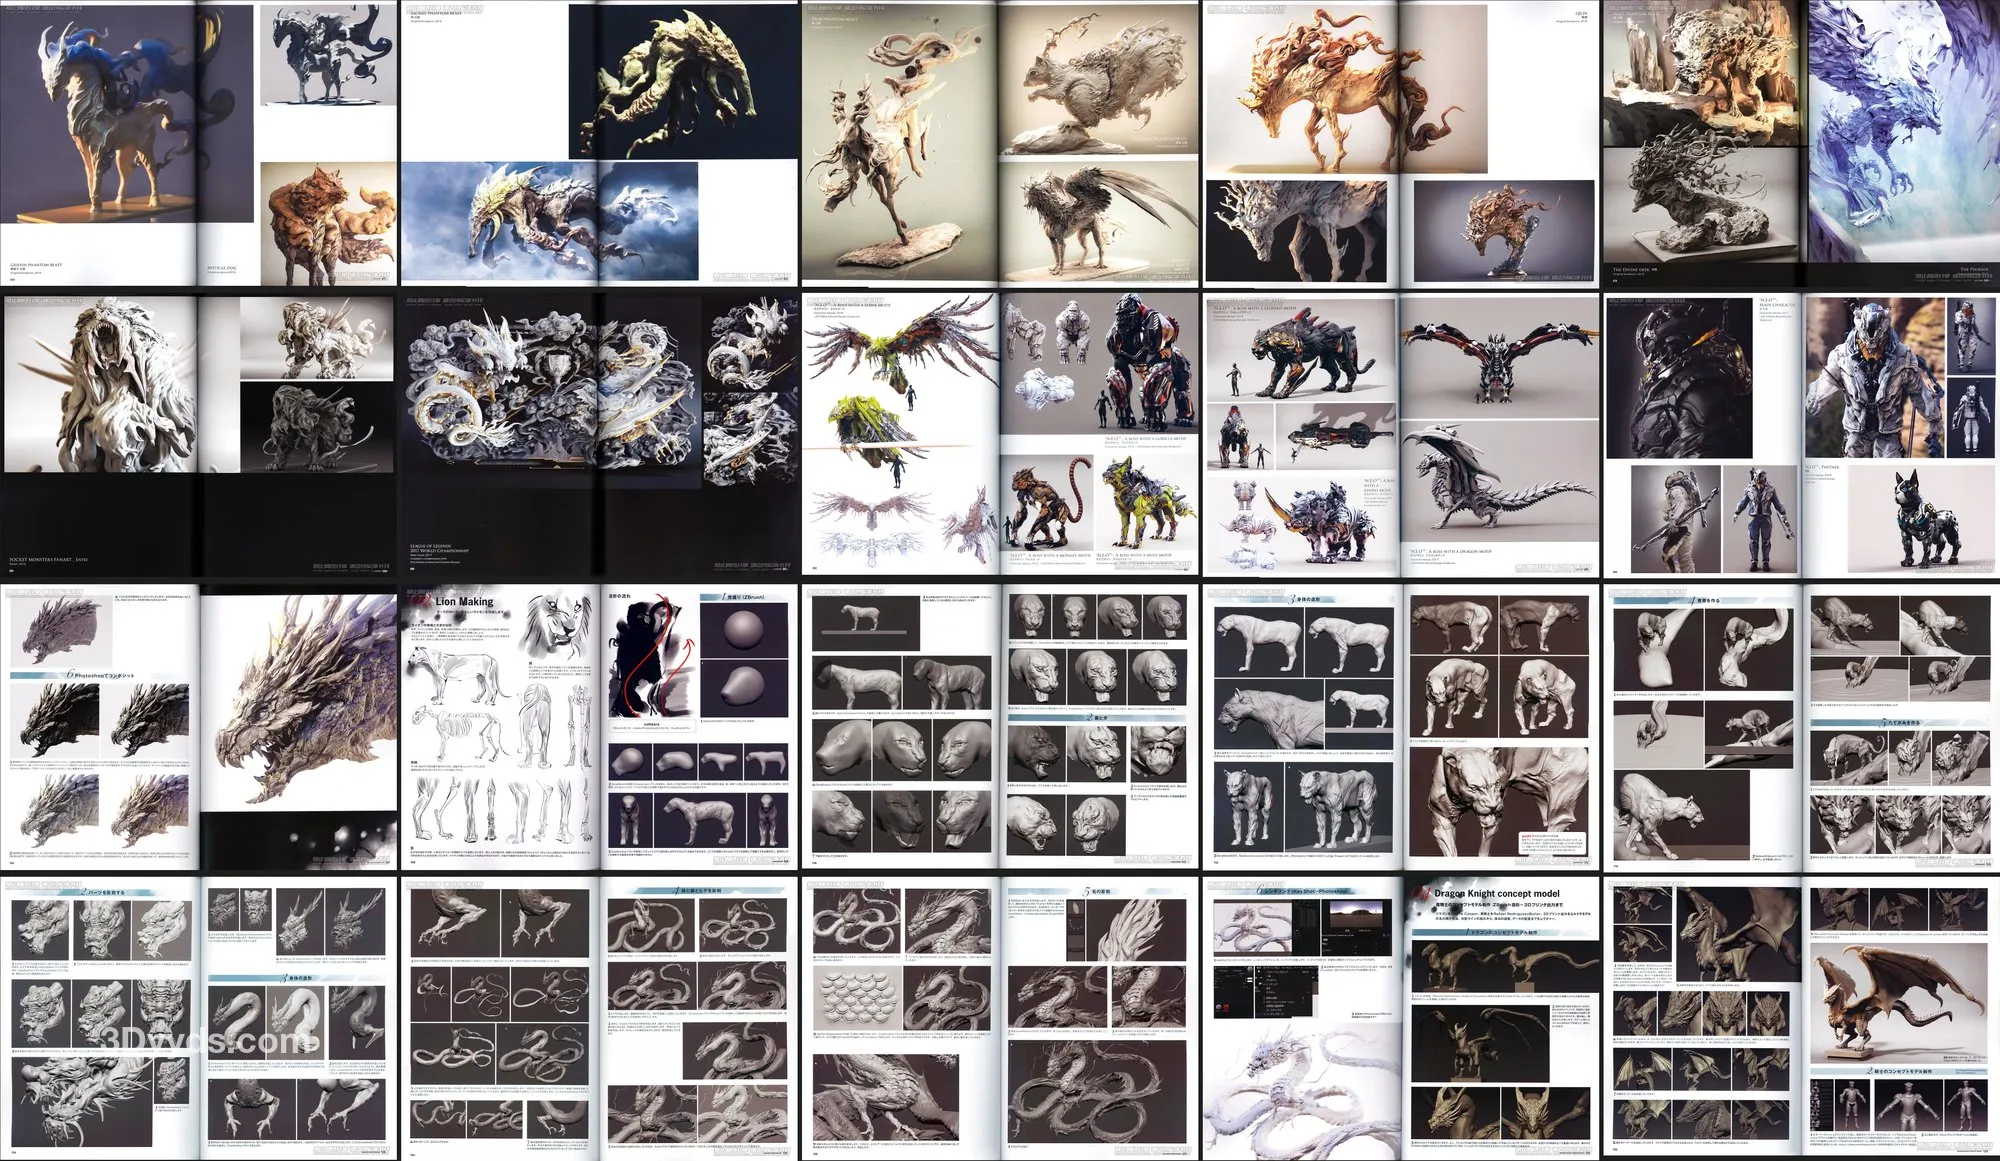Select the gray ZBrush sphere step image
This screenshot has height=1161, width=2000.
[x=743, y=629]
